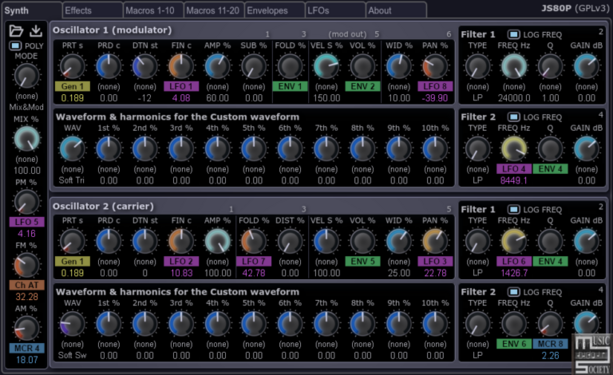
Task: Click LFO 3 controller under Oscillator 2 PAN
Action: tap(435, 261)
